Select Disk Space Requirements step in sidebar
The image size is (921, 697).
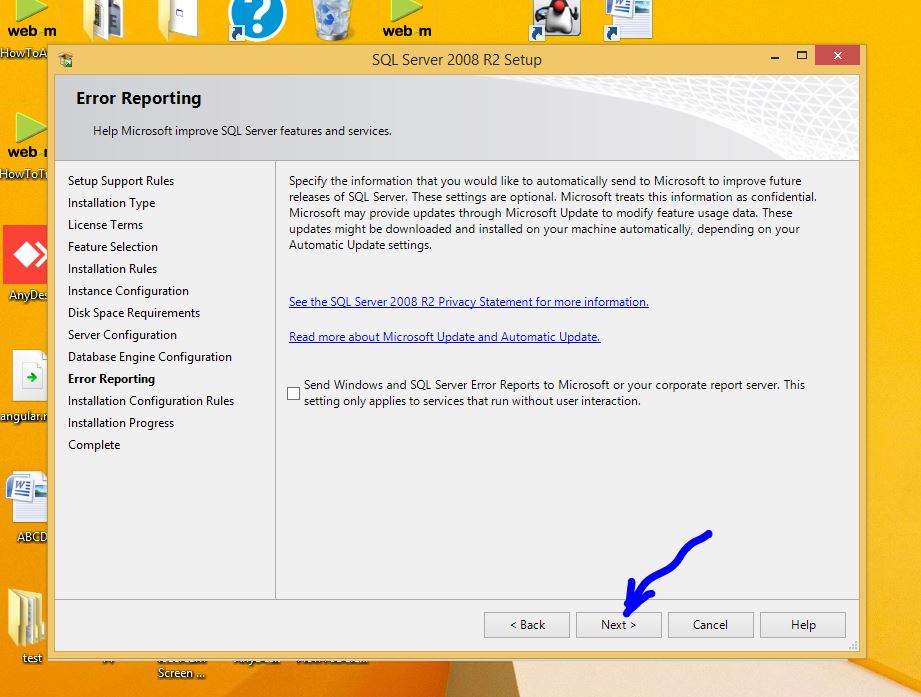tap(134, 313)
